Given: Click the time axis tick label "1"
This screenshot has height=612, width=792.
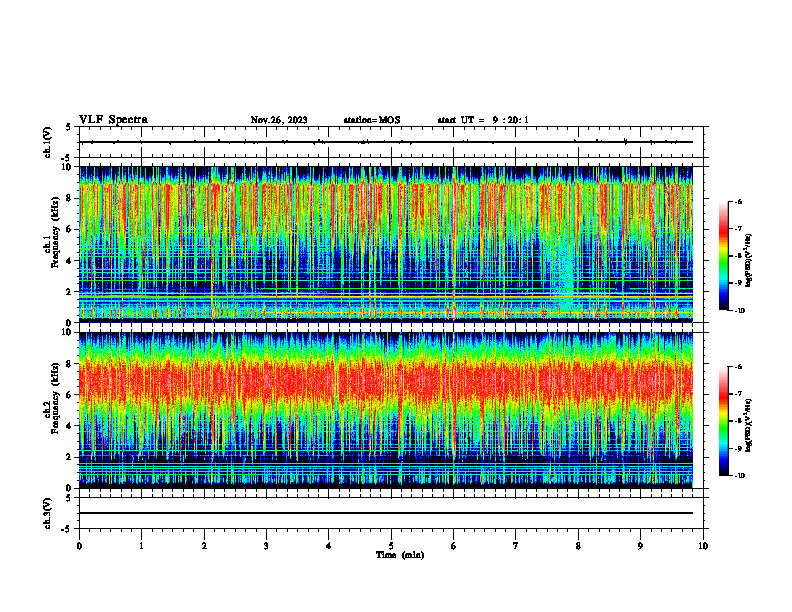Looking at the screenshot, I should pyautogui.click(x=141, y=546).
